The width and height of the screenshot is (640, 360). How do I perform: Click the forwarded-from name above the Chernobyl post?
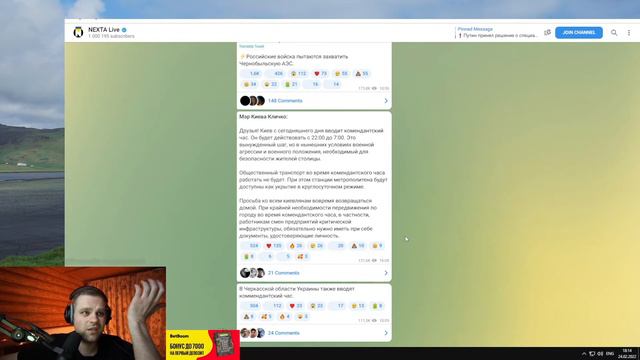tap(251, 47)
